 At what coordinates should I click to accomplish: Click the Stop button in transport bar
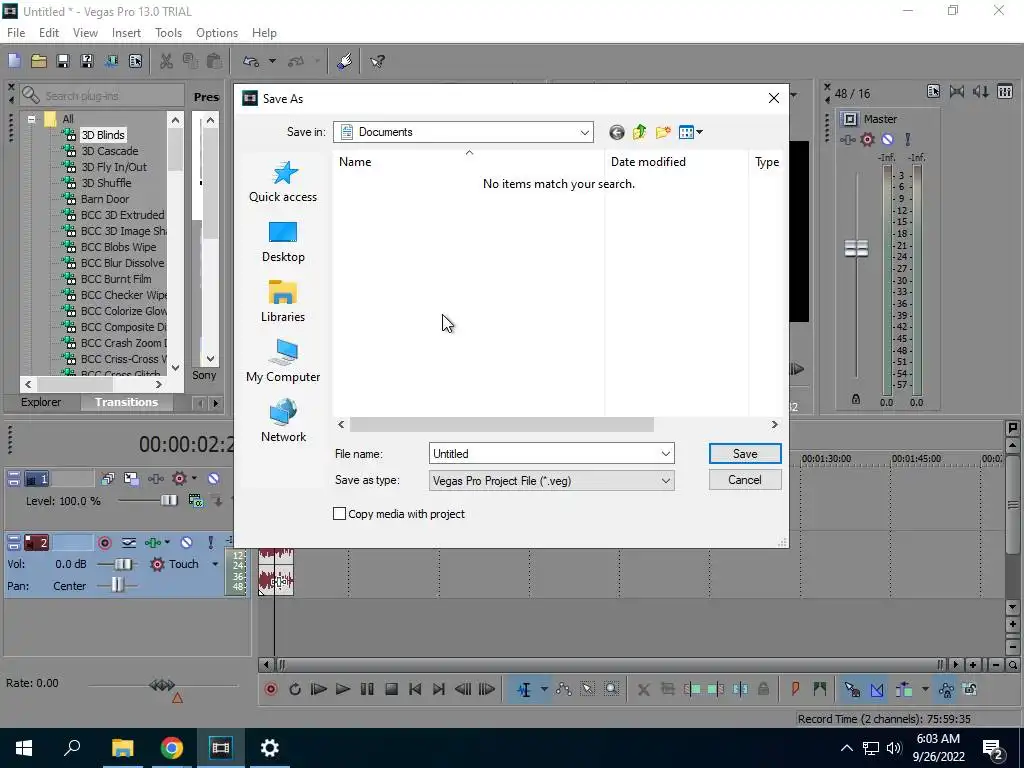391,689
